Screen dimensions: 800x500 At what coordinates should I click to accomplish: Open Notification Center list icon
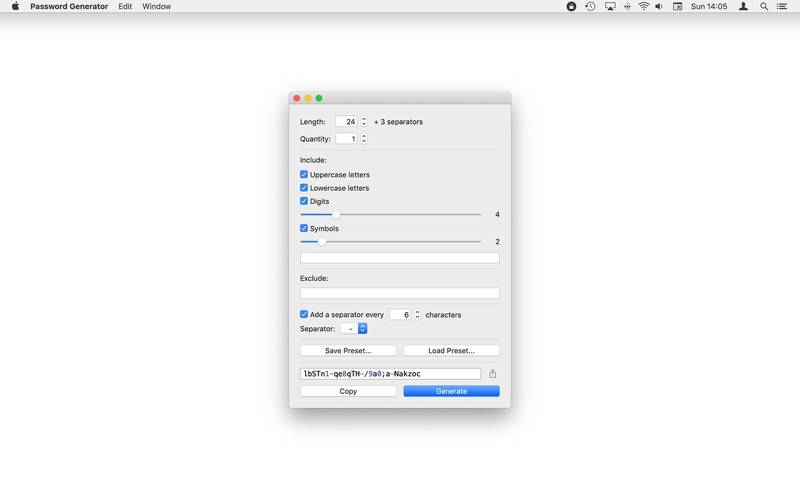point(782,6)
